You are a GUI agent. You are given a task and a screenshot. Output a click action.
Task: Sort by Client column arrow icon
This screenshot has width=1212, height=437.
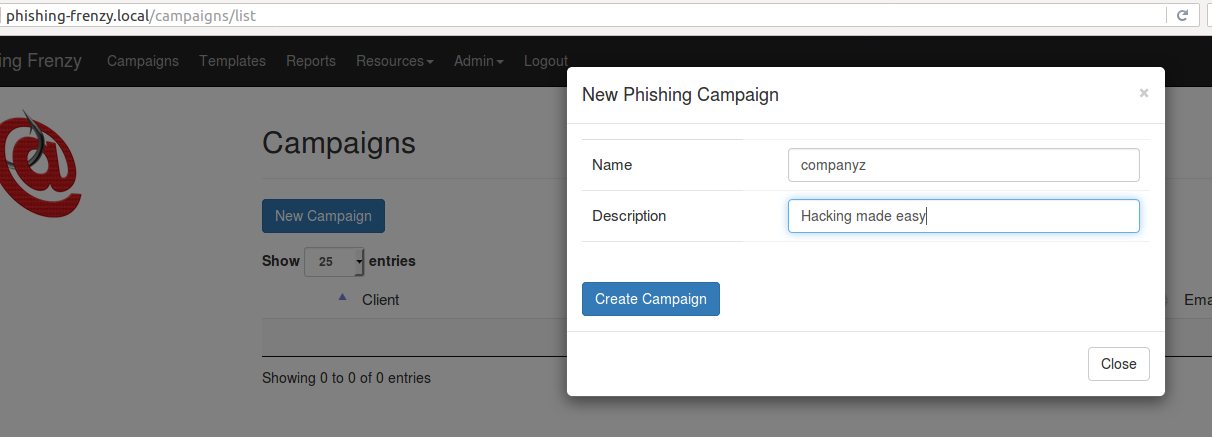pyautogui.click(x=343, y=297)
